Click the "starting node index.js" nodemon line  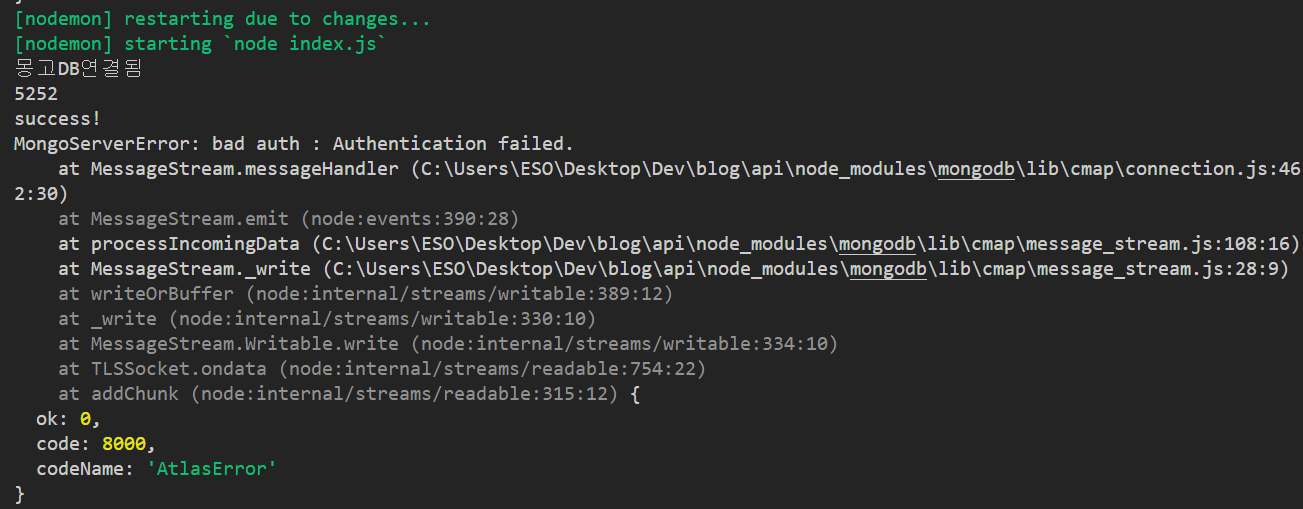click(200, 44)
